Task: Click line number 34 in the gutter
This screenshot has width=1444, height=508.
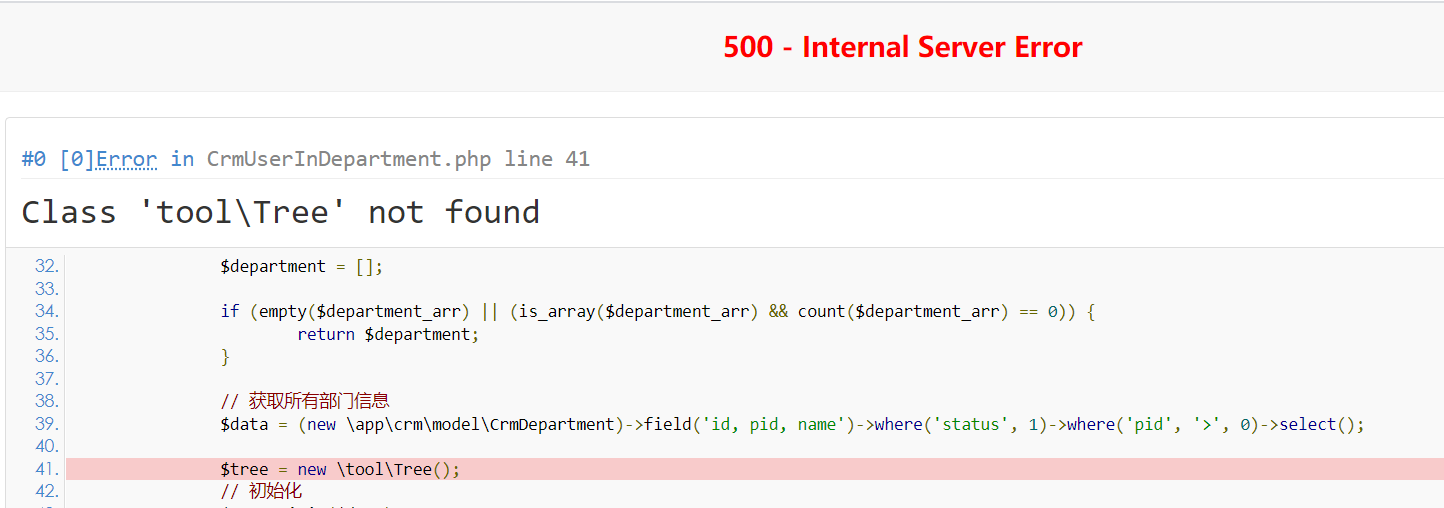Action: [x=46, y=311]
